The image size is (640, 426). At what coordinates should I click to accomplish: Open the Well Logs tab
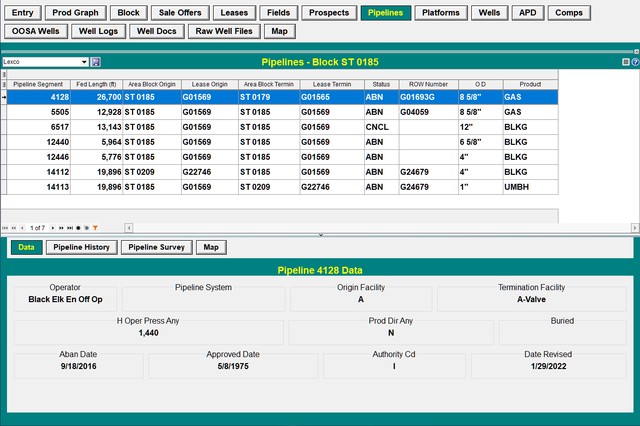pyautogui.click(x=99, y=31)
